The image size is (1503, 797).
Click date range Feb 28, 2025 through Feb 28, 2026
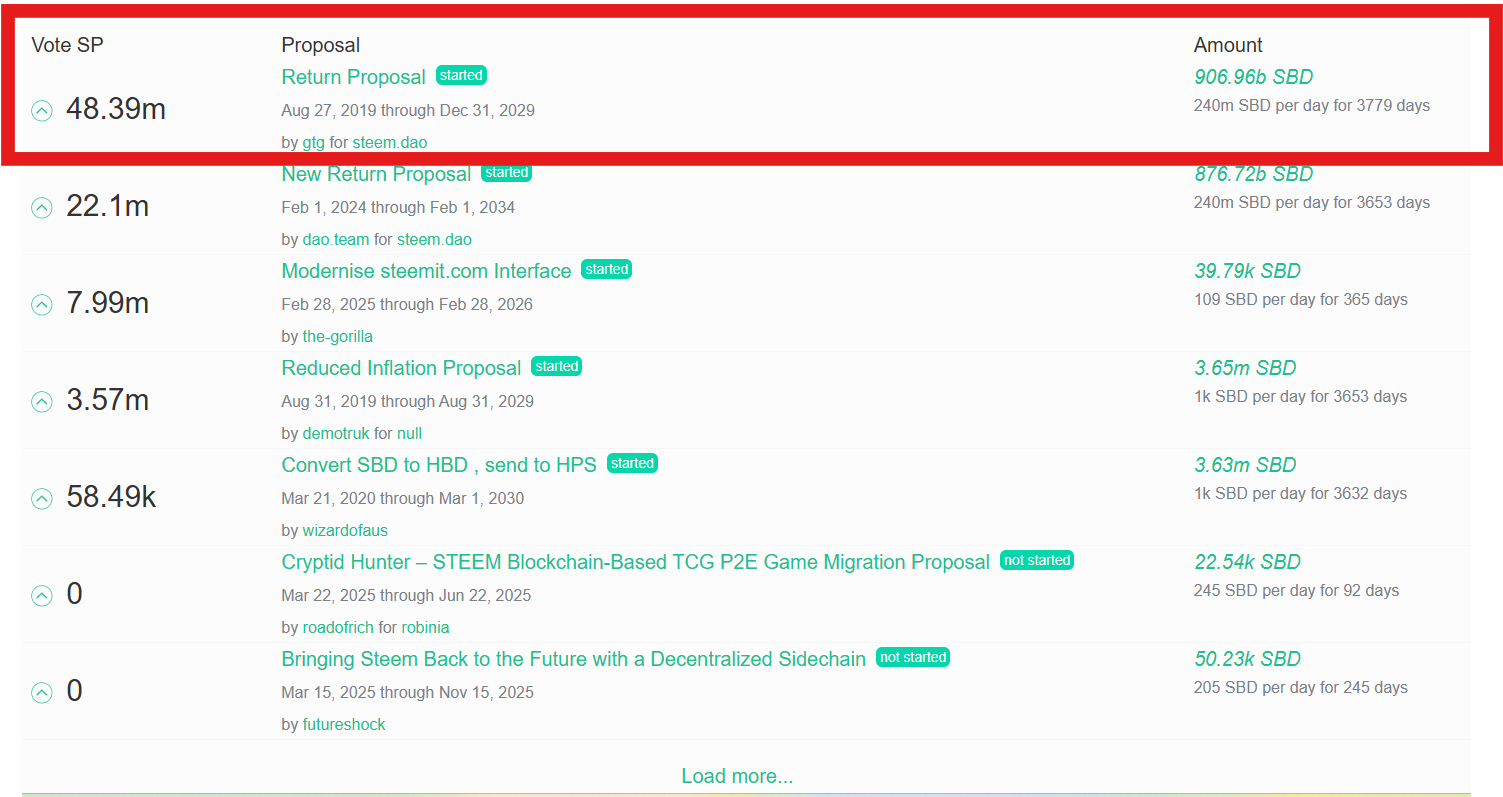[407, 304]
